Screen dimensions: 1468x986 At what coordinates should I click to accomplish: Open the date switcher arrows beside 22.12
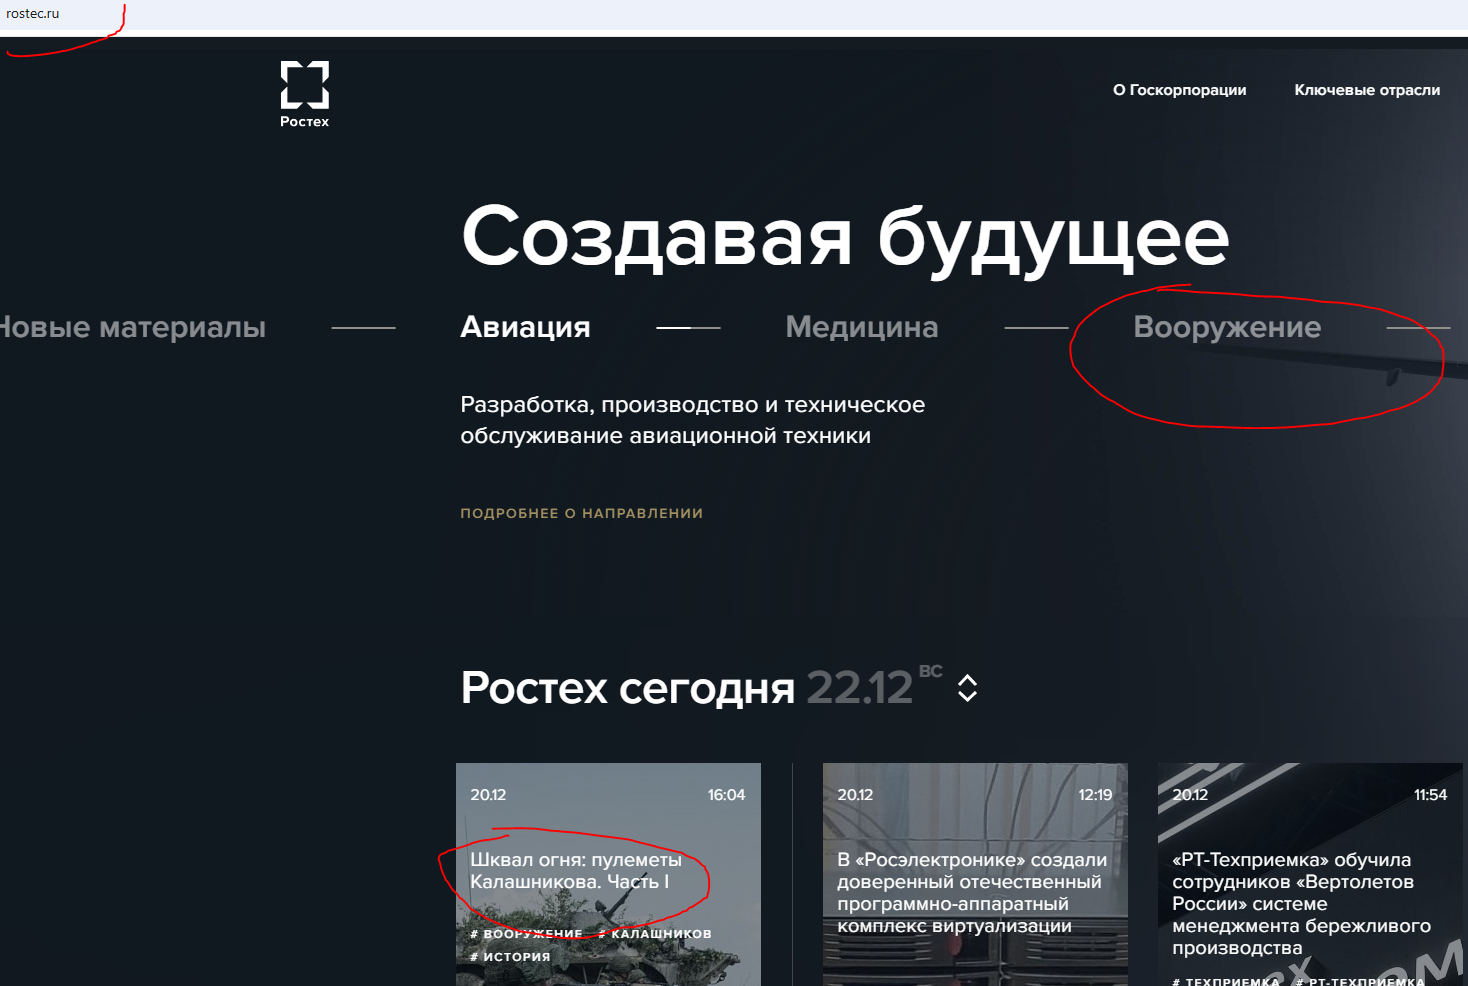point(967,688)
